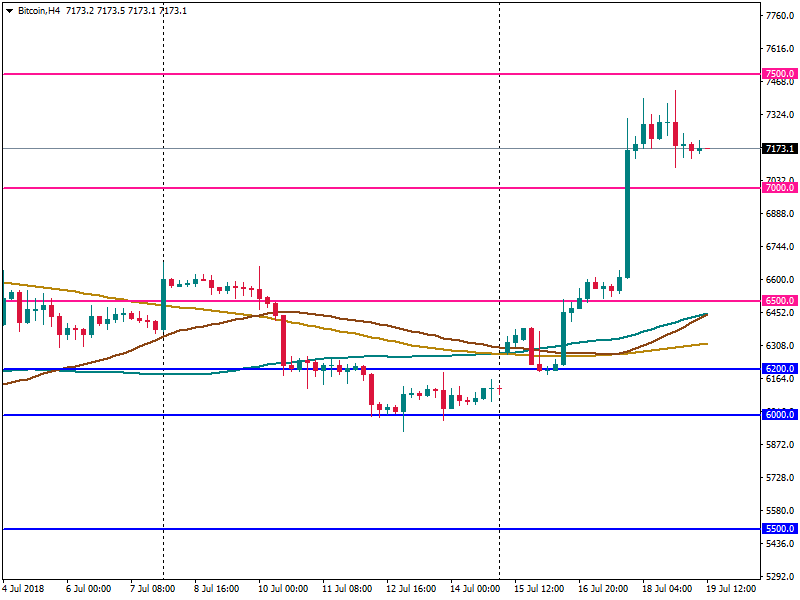Select the pink 7500.0 price label
This screenshot has width=800, height=600.
click(x=779, y=74)
